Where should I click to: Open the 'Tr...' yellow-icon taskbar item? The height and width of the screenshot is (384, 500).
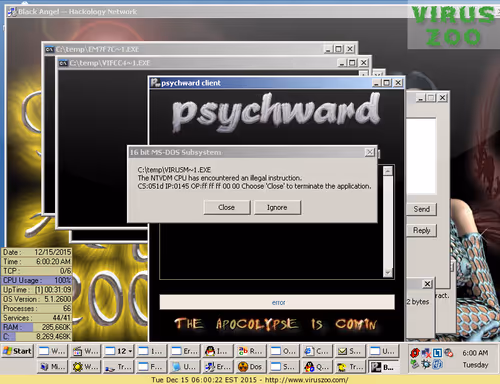(x=350, y=367)
